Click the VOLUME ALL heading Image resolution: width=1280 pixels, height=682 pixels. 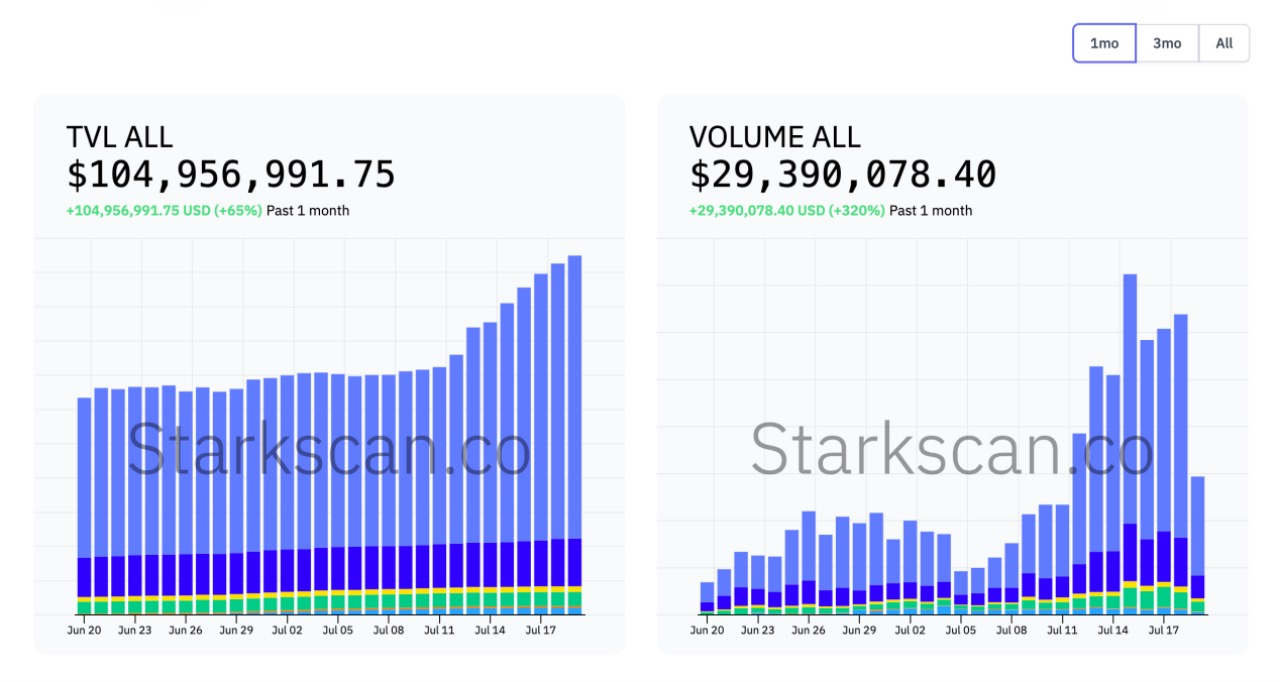point(775,137)
